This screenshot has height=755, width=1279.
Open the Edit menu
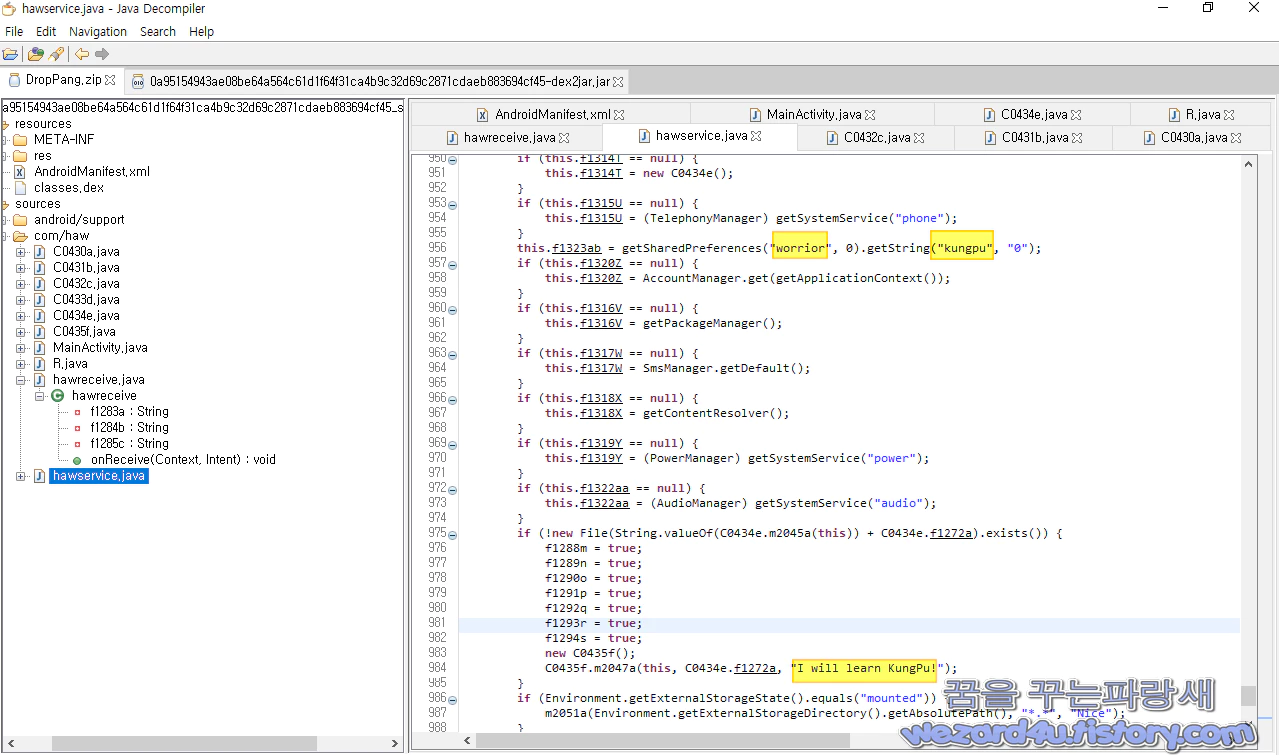pos(46,32)
